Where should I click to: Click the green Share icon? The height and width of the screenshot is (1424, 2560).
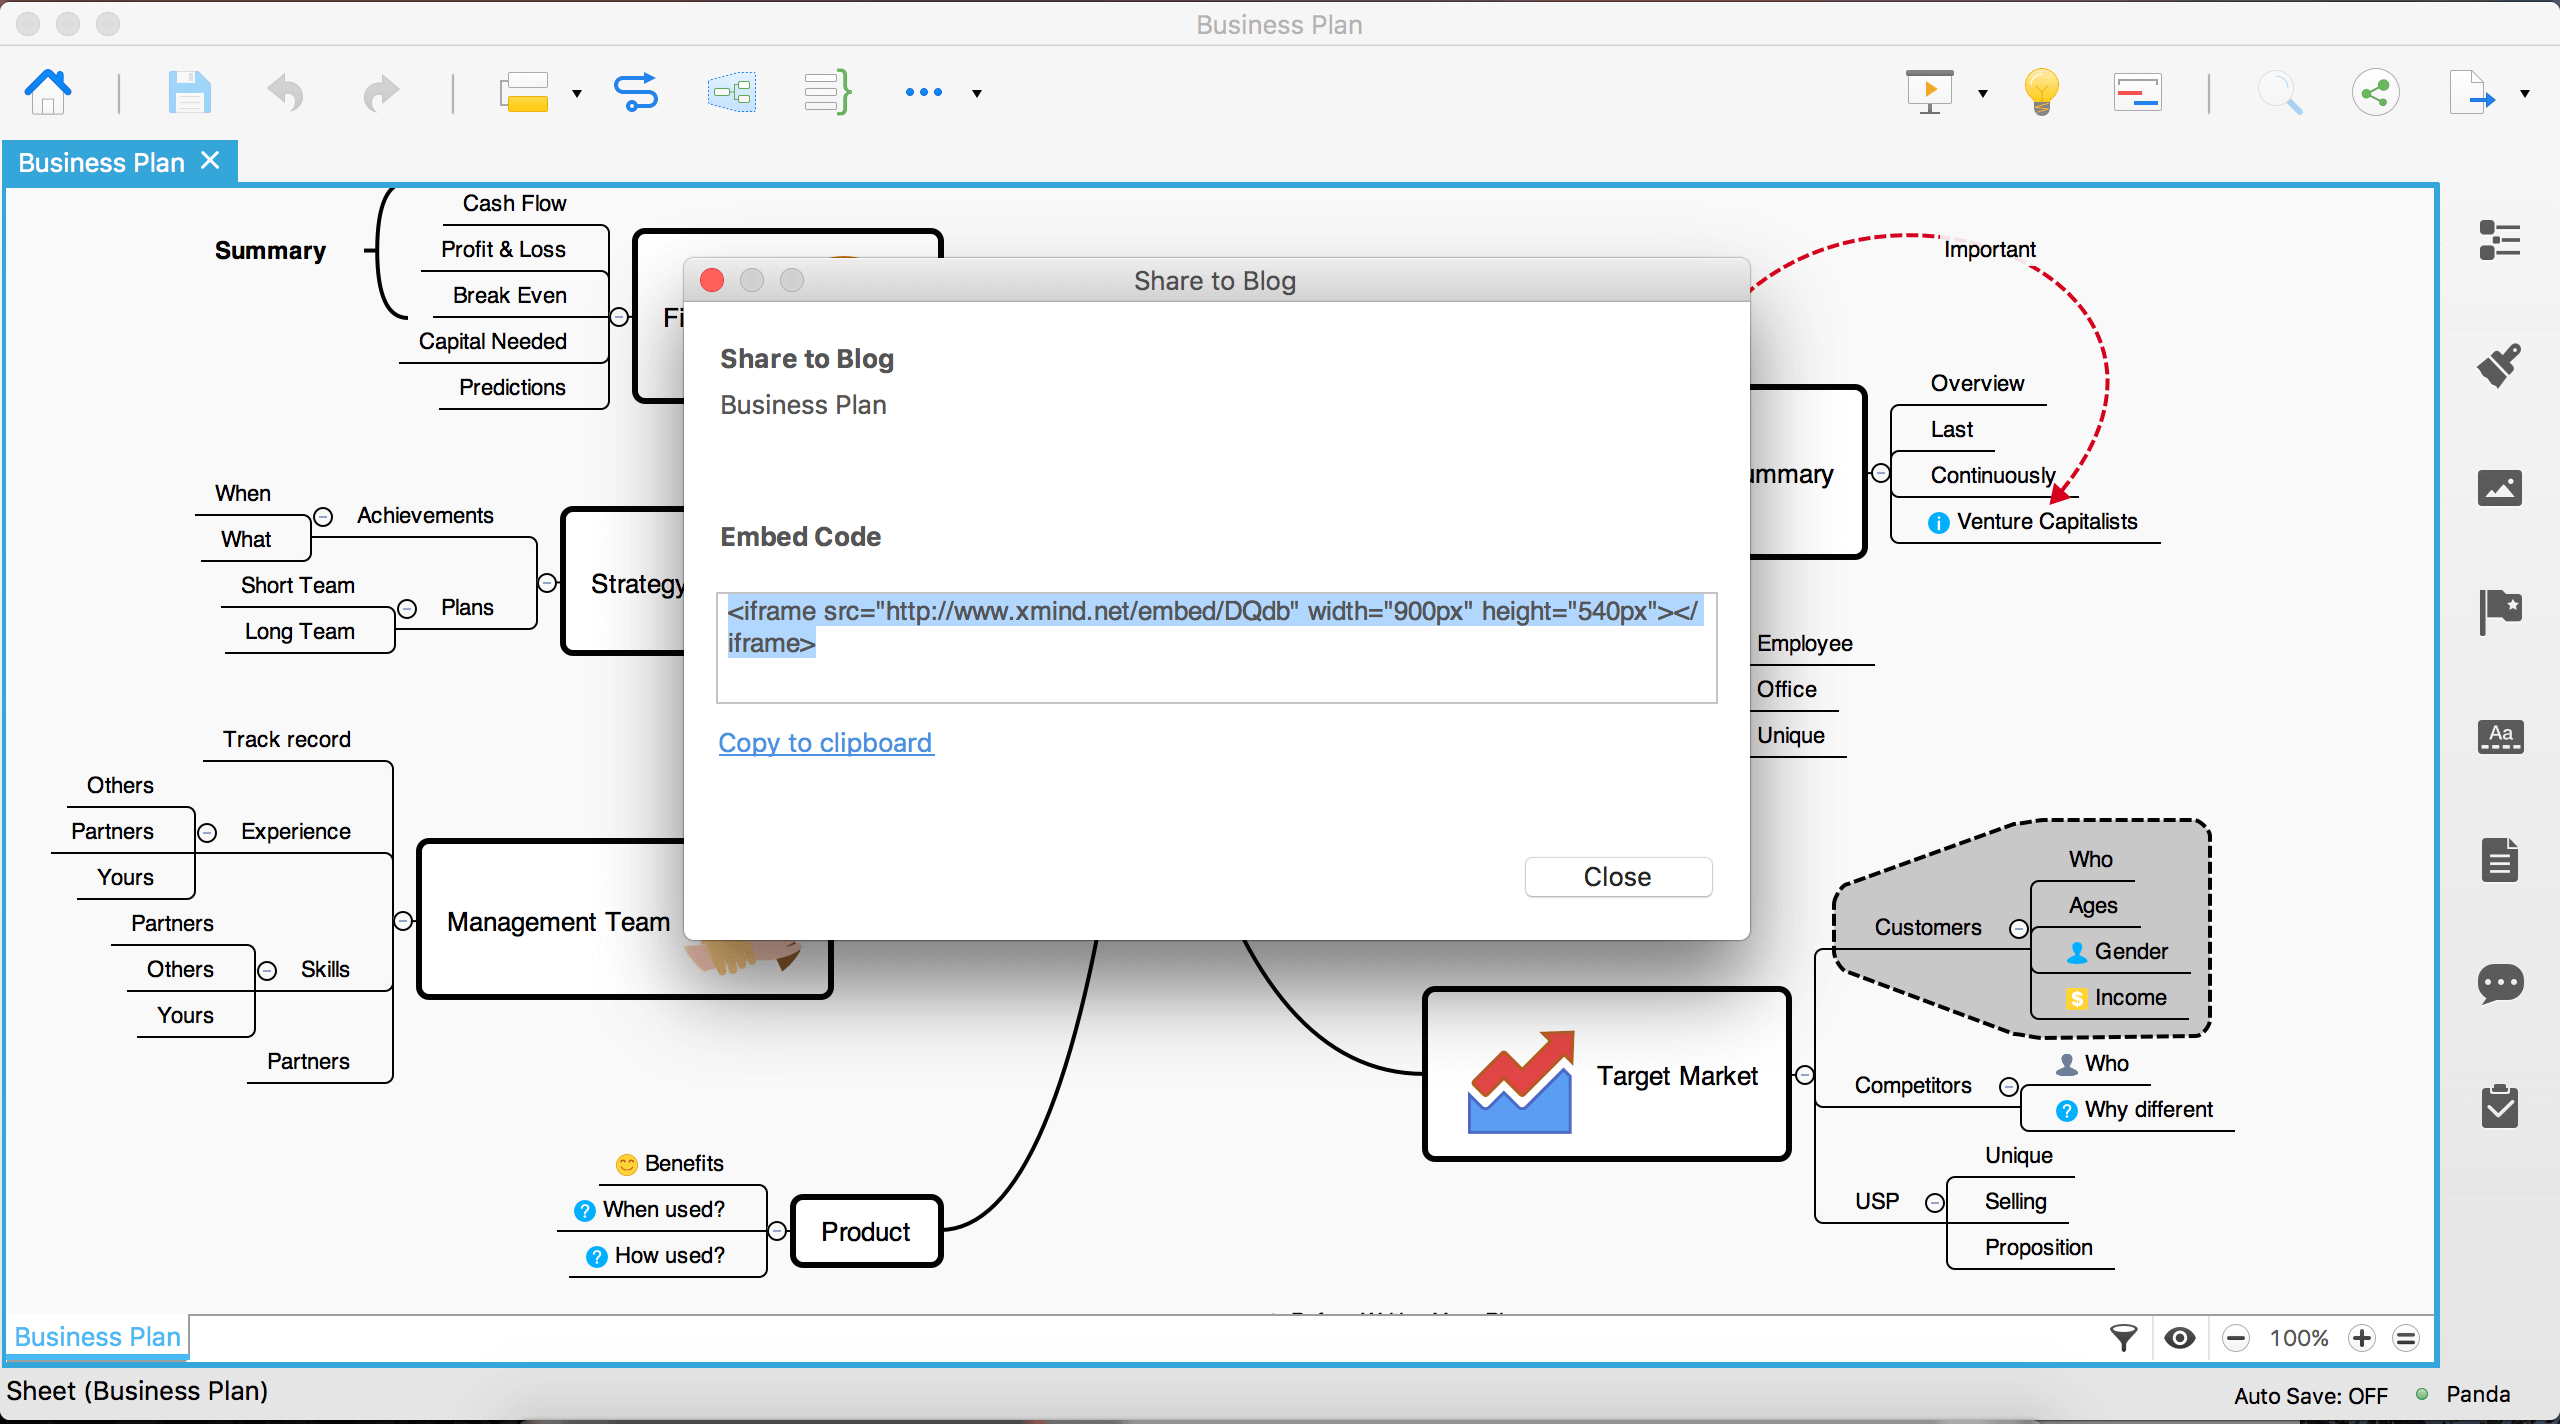tap(2375, 93)
